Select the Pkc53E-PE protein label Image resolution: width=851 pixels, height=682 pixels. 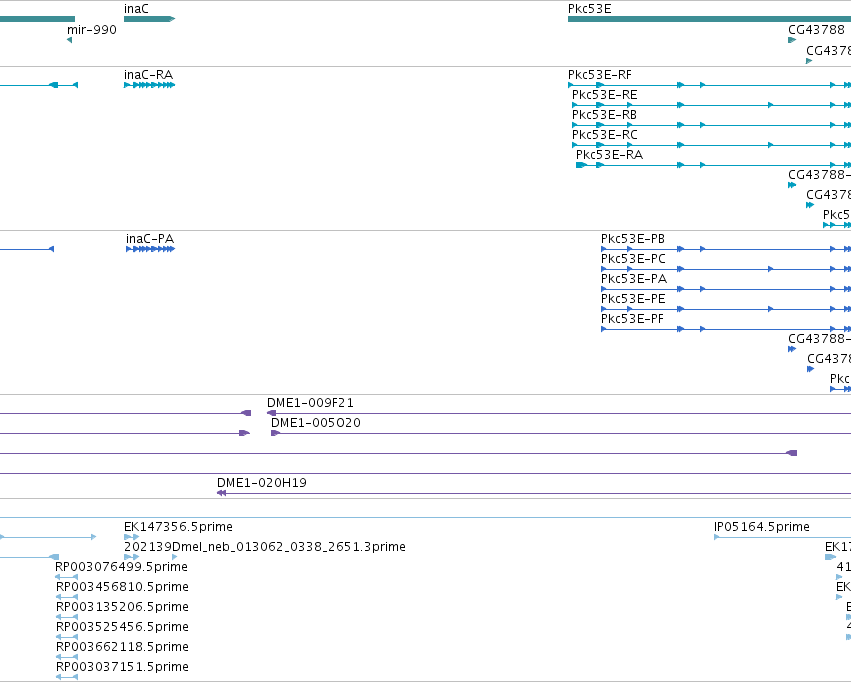click(633, 299)
